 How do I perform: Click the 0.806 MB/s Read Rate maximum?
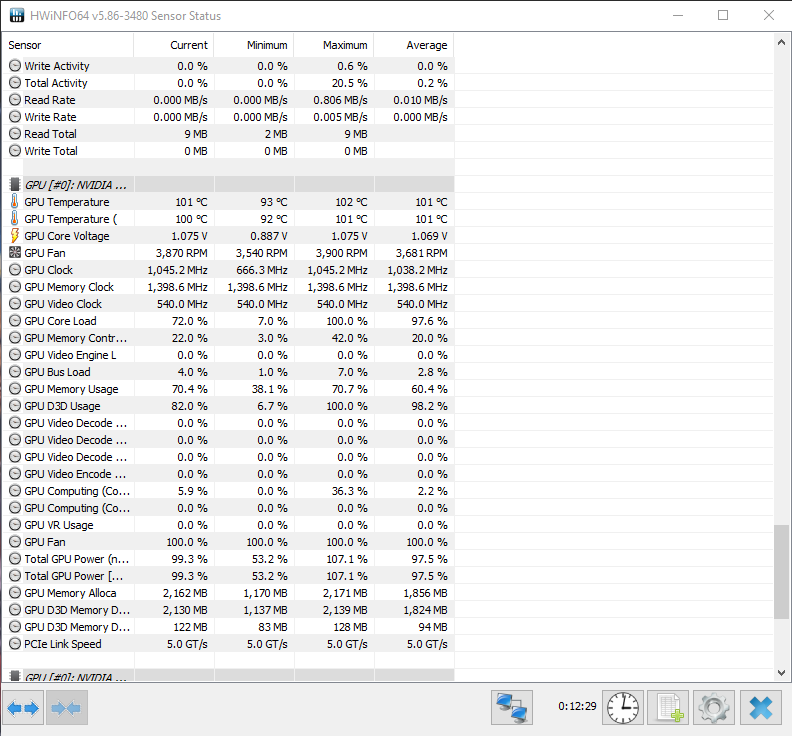[x=340, y=100]
